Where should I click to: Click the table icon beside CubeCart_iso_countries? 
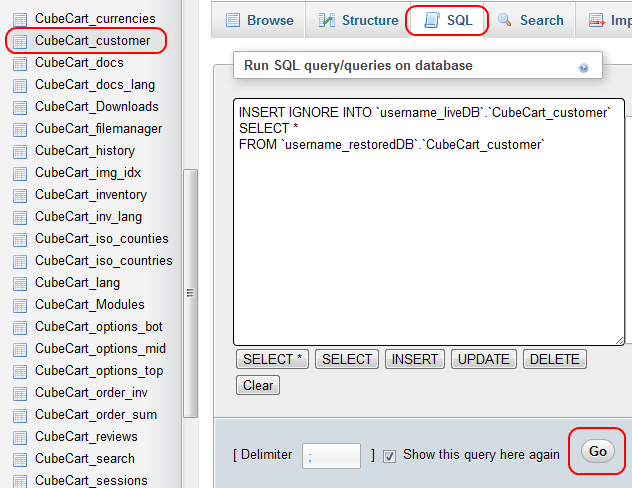pyautogui.click(x=20, y=262)
